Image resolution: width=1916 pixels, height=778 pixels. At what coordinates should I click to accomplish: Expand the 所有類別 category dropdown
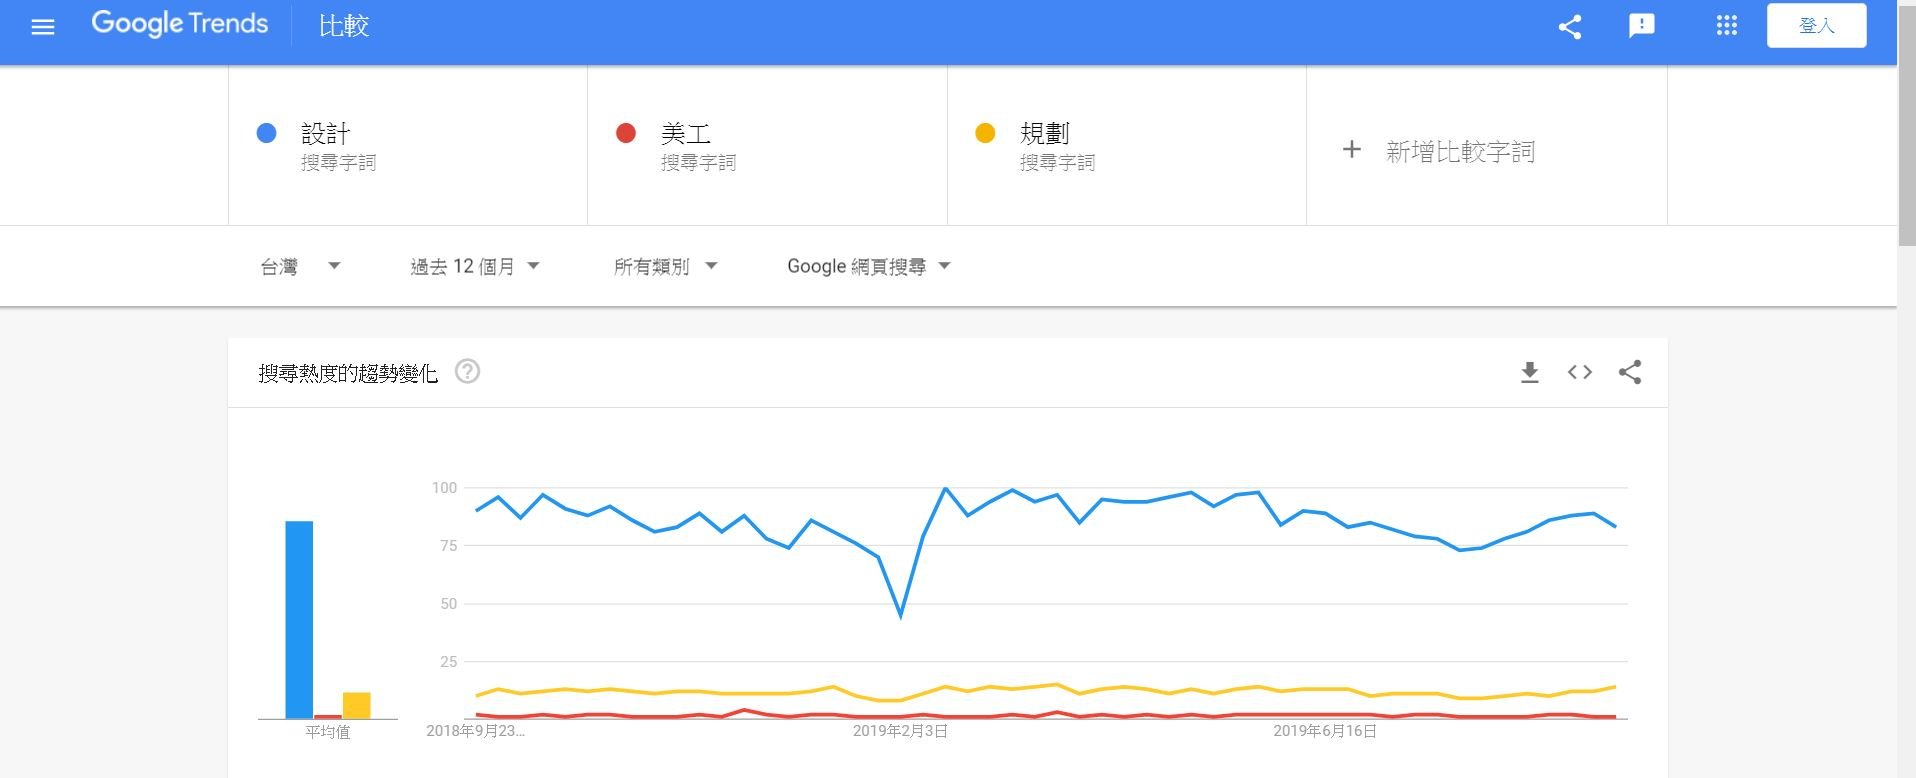pyautogui.click(x=665, y=266)
